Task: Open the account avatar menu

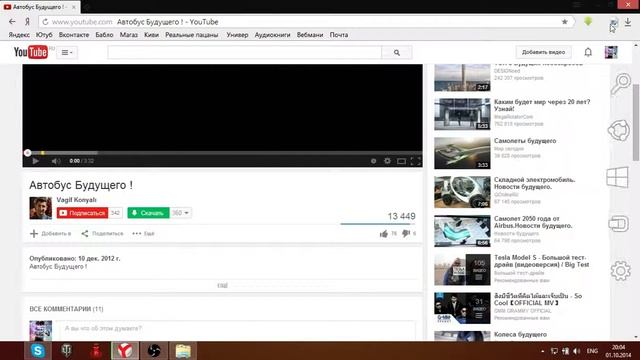Action: click(x=611, y=52)
